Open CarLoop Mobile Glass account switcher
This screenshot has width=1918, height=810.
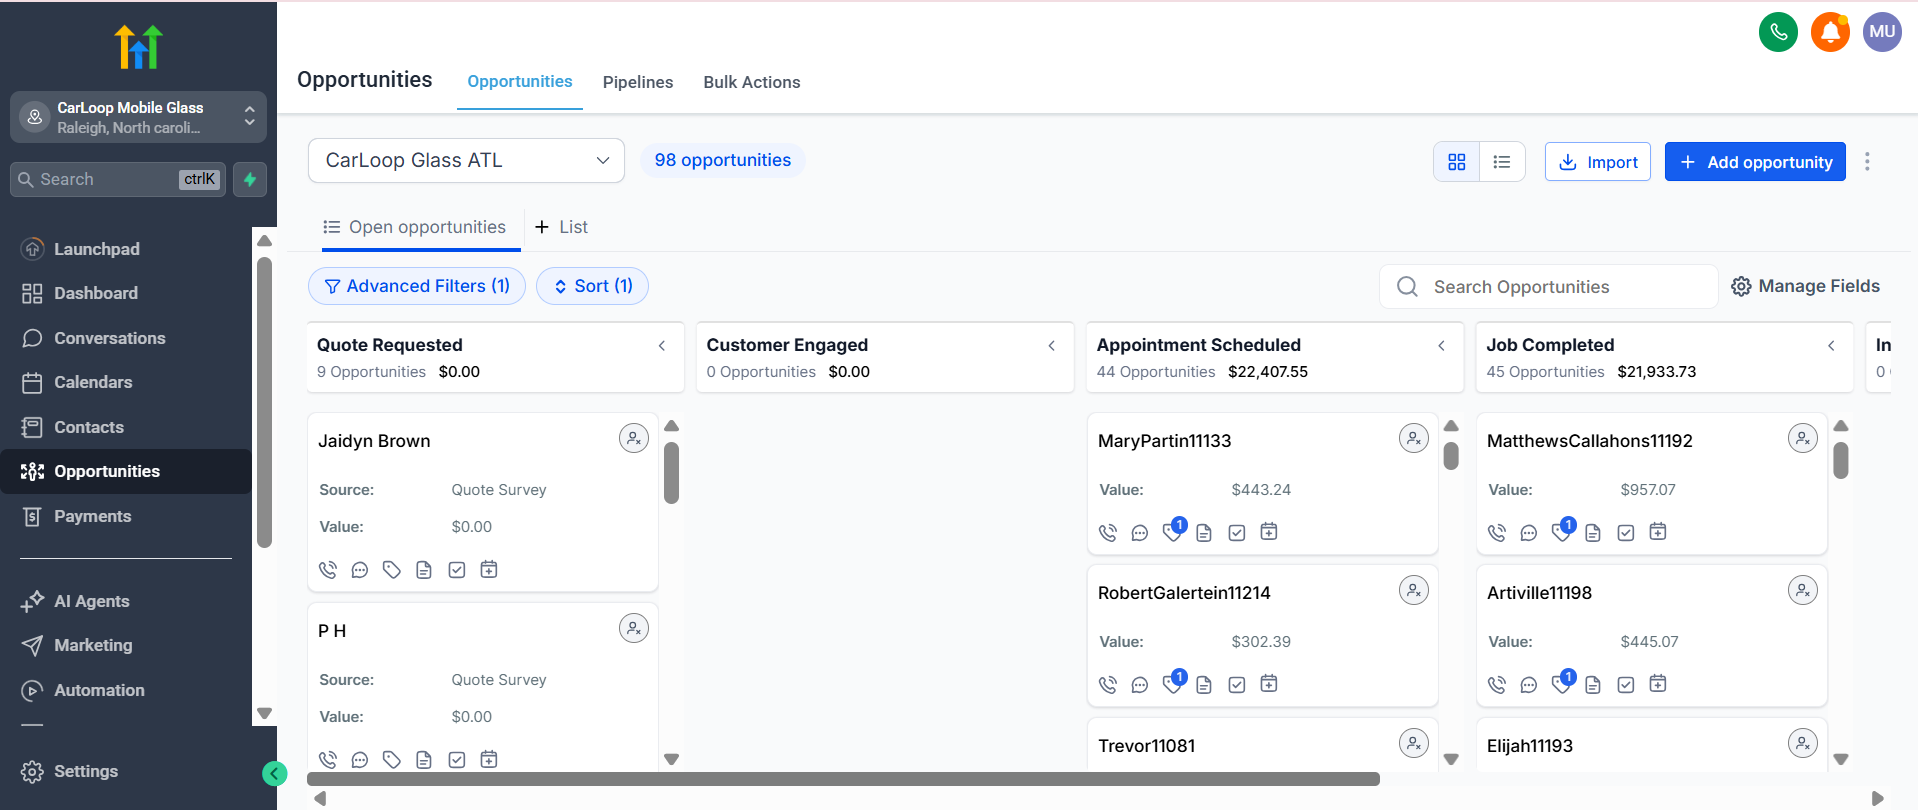click(x=138, y=117)
